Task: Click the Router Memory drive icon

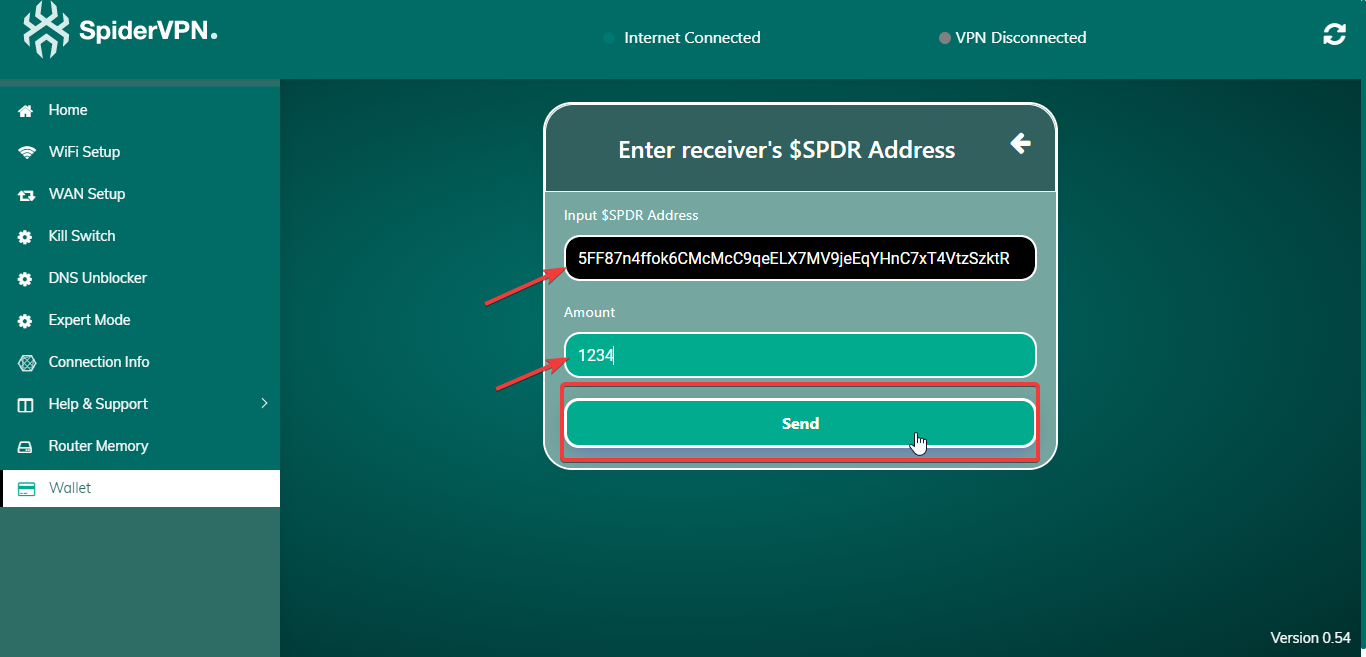Action: tap(26, 447)
